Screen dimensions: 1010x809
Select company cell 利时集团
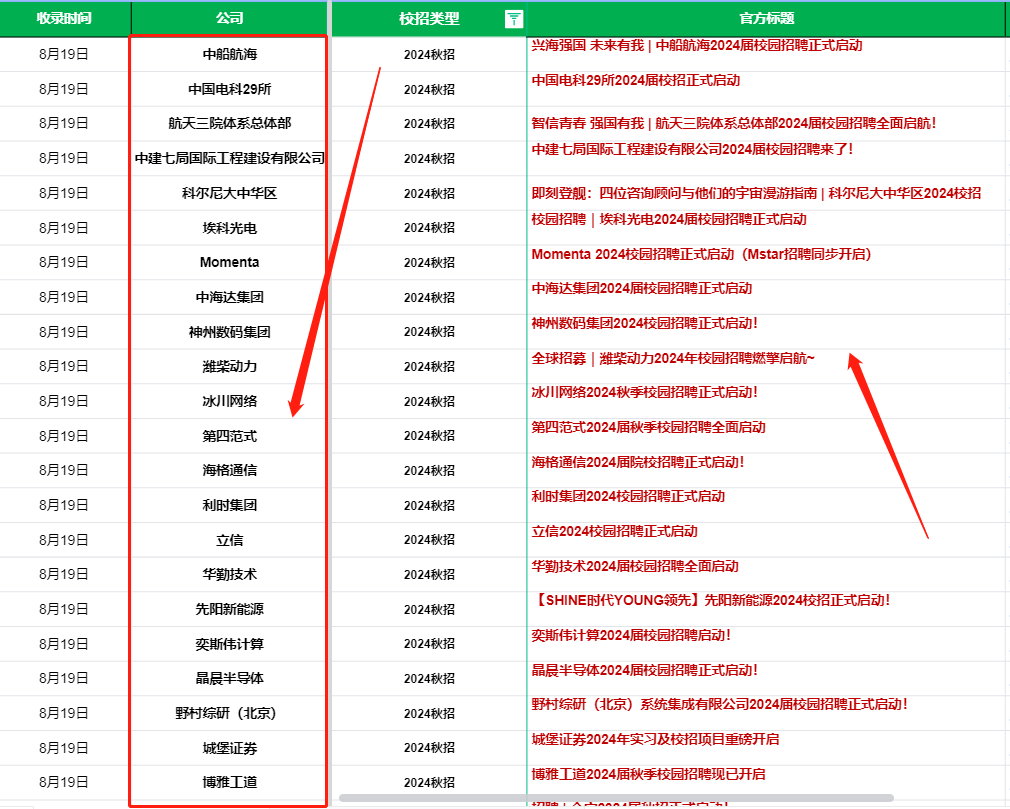coord(229,505)
